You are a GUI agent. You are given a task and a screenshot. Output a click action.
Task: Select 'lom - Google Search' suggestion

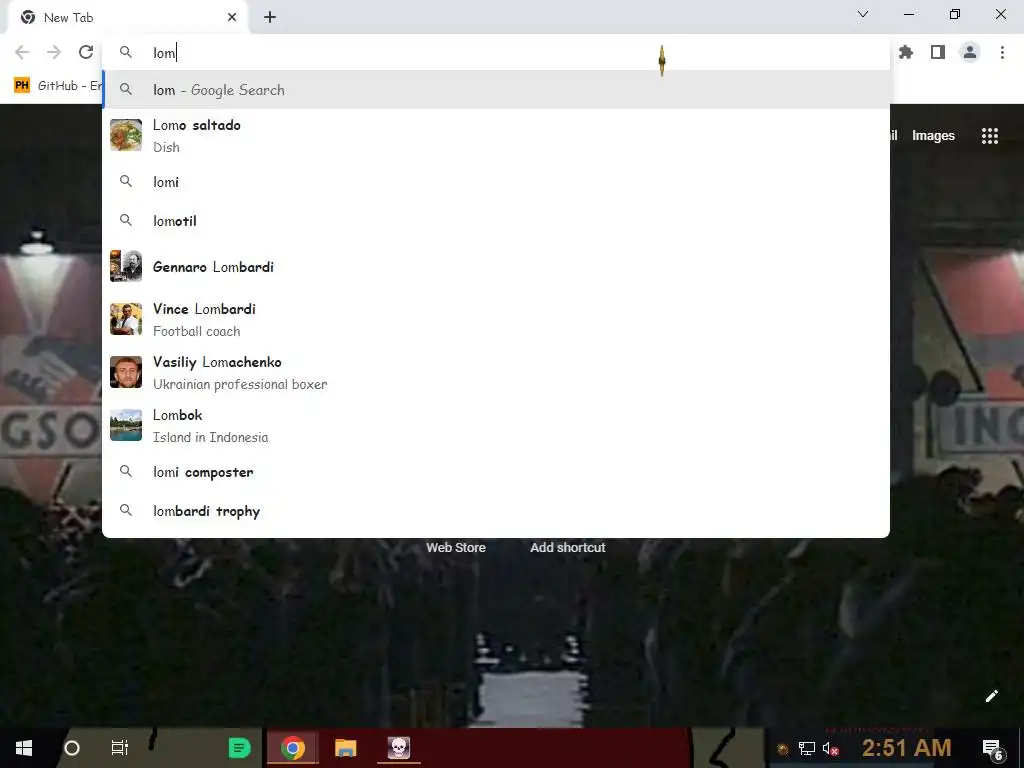496,90
